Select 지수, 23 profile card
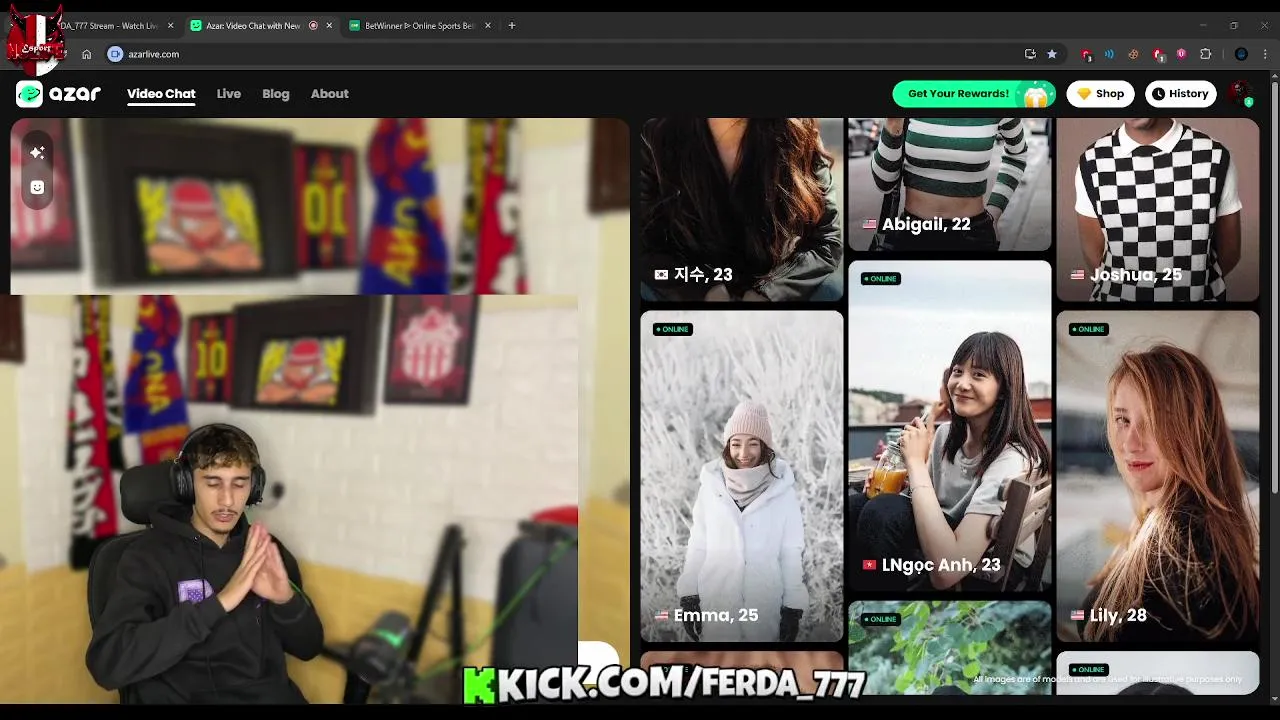Screen dimensions: 1280x720 [742, 209]
